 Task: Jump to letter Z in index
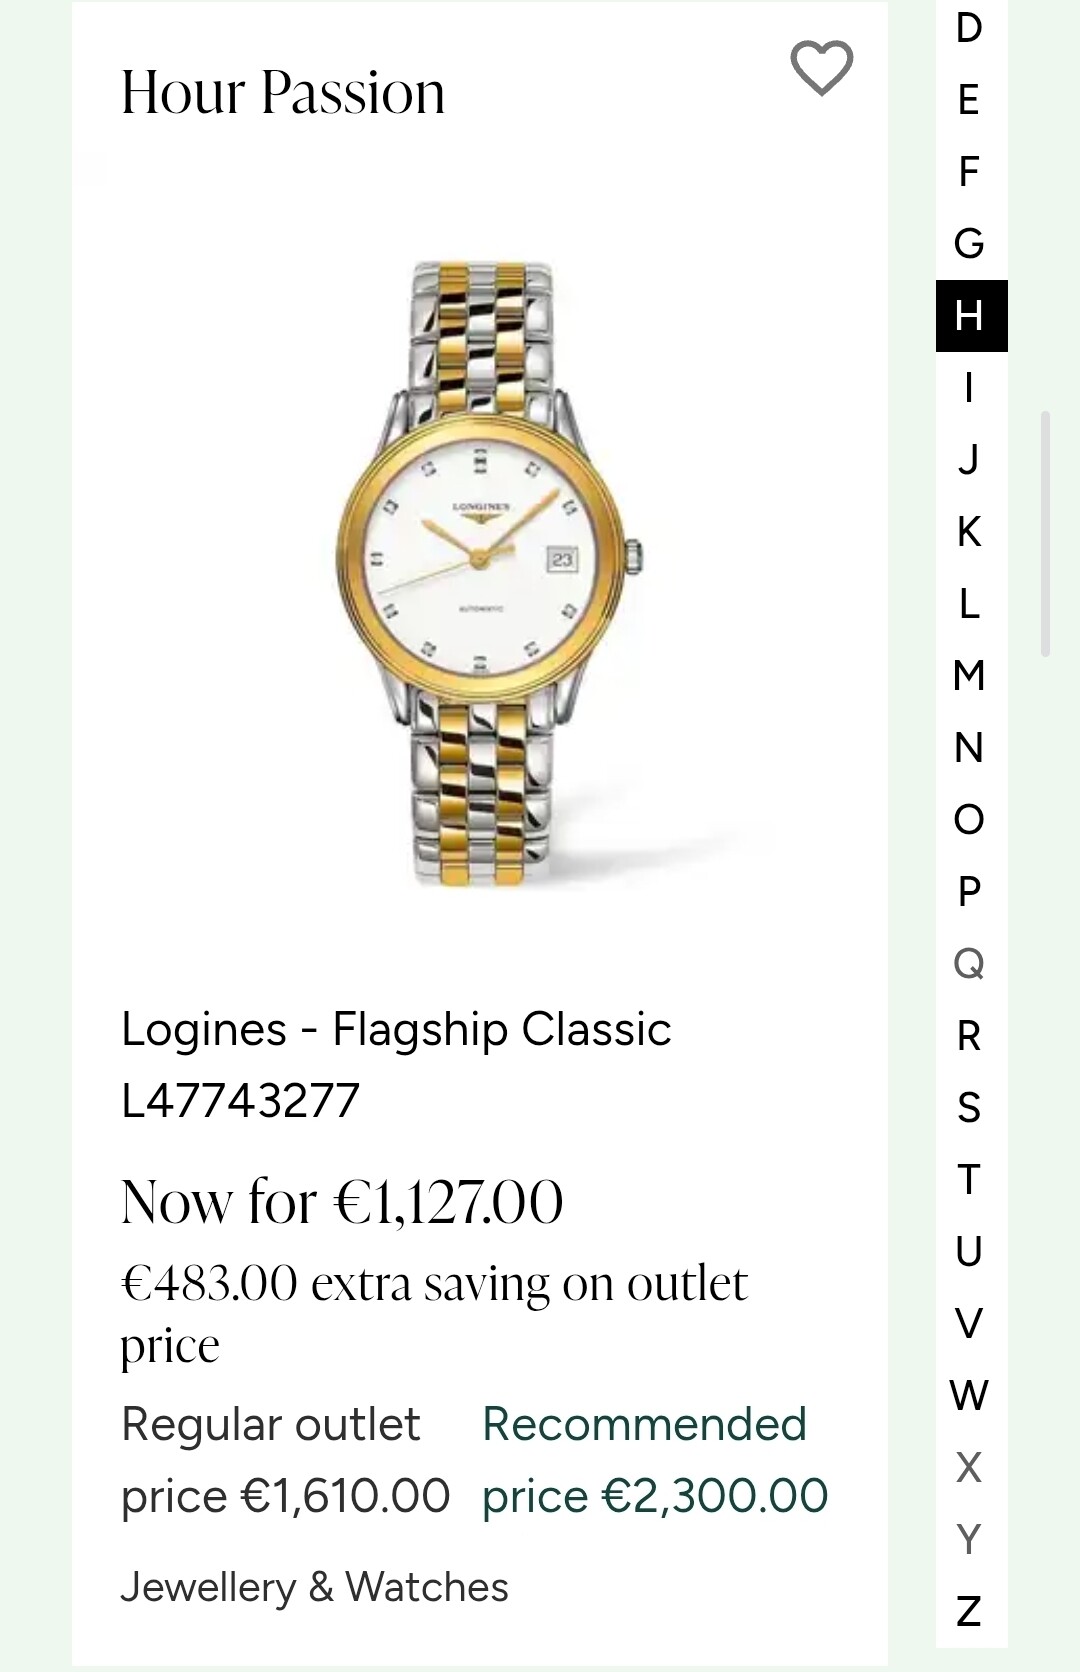pos(969,1612)
